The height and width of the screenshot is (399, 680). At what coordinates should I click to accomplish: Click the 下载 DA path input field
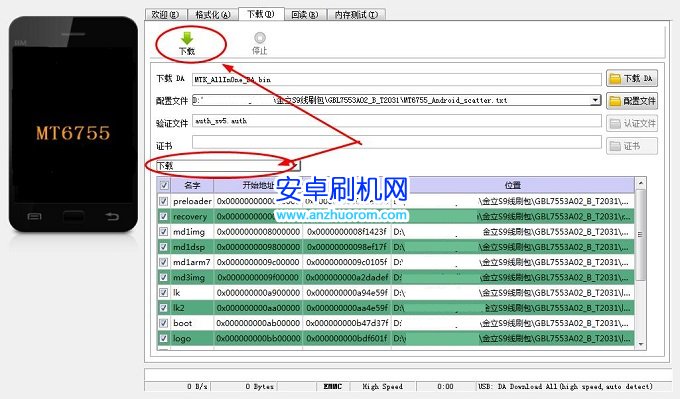(396, 79)
